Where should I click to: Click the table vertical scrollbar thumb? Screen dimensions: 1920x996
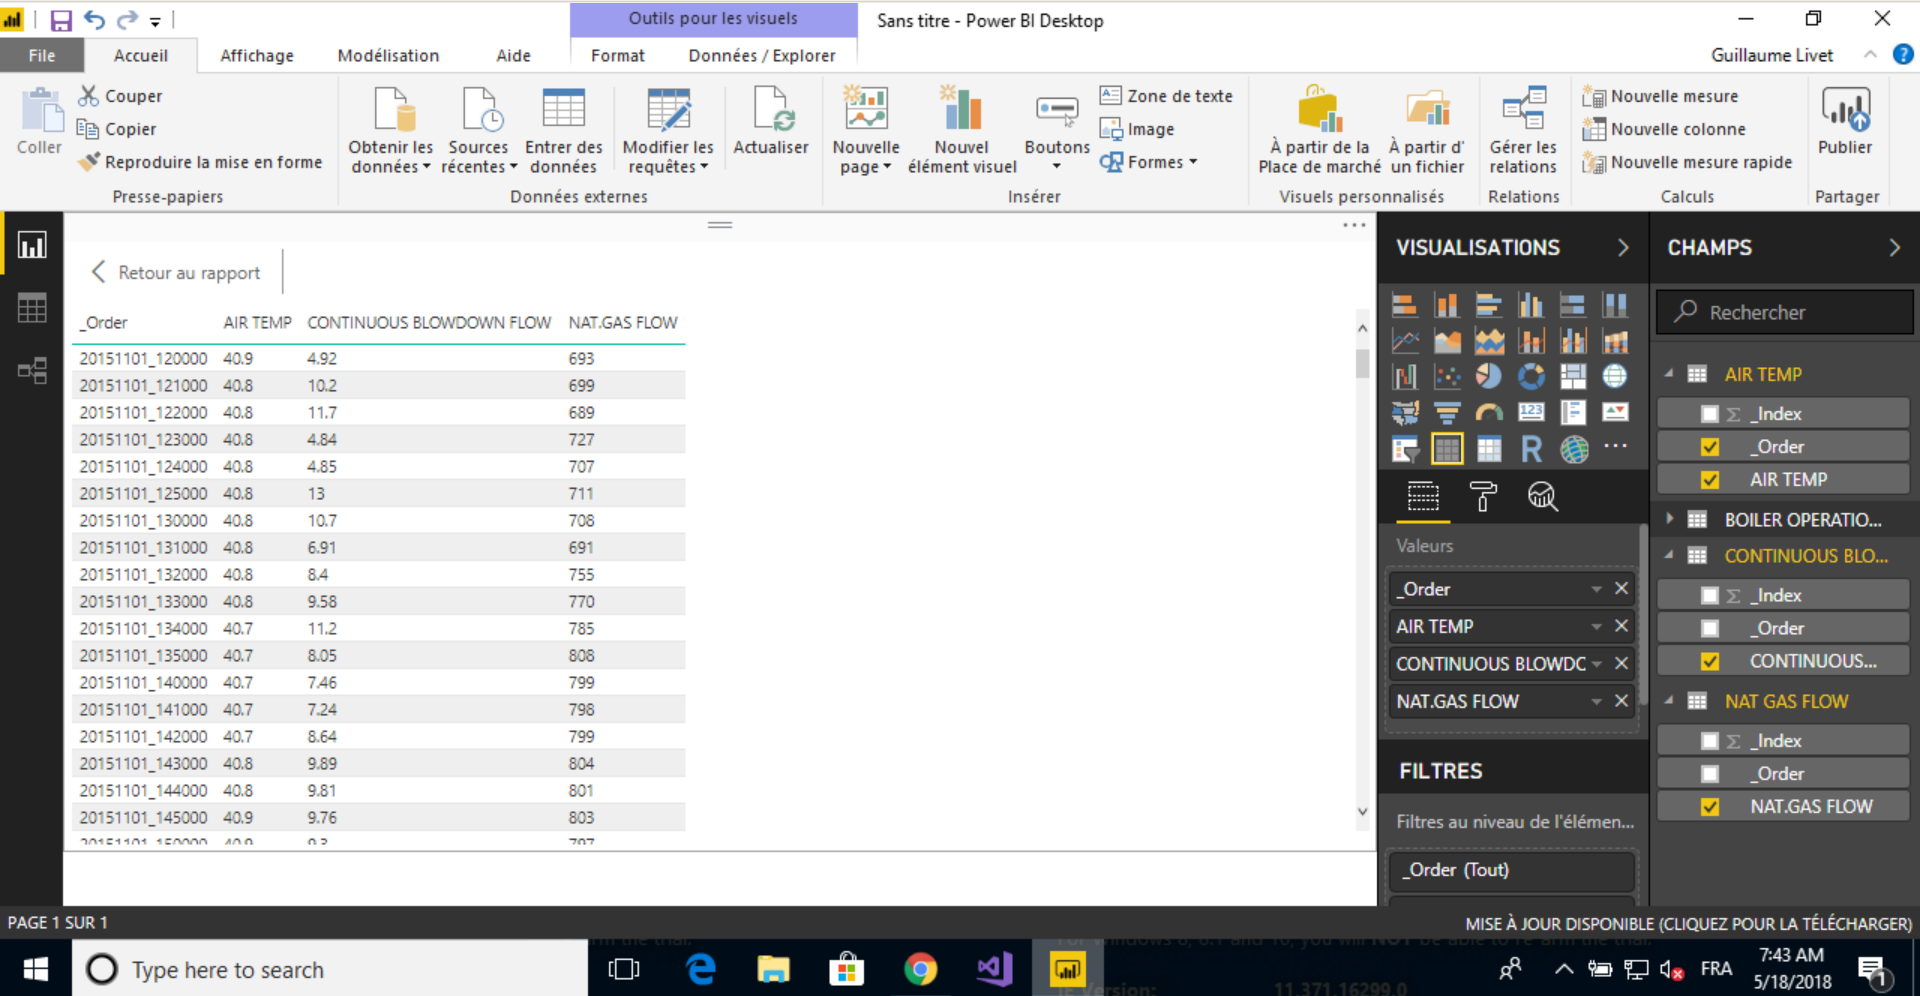coord(1362,363)
